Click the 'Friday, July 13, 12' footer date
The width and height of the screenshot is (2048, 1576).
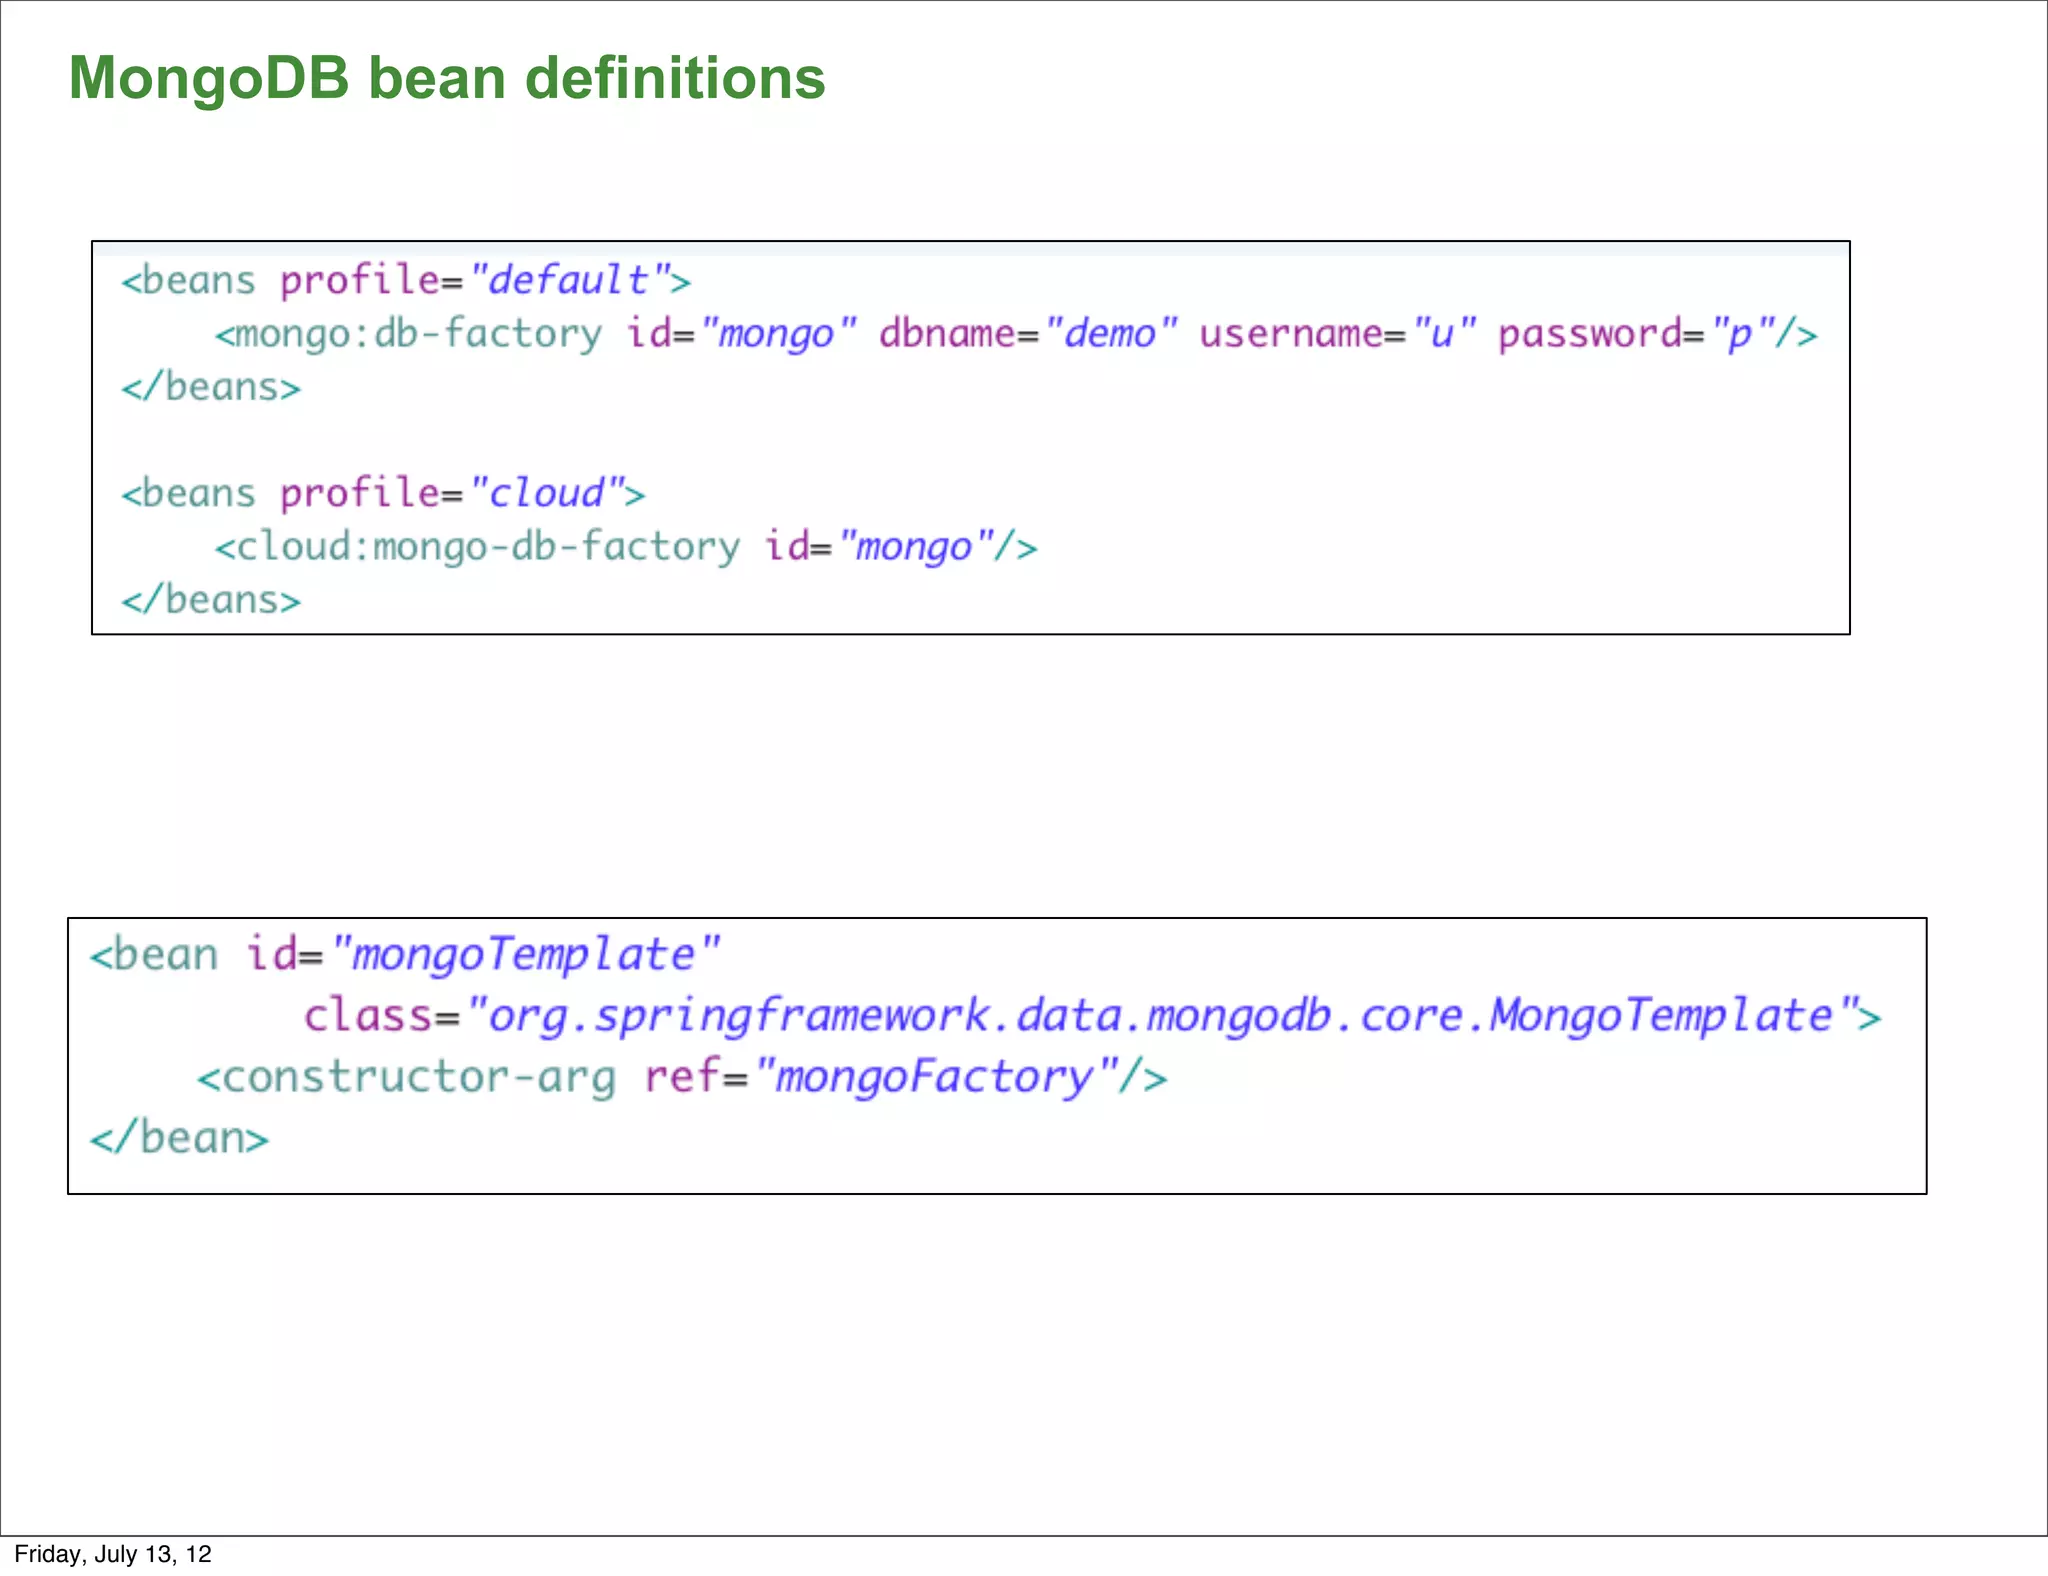(x=113, y=1554)
